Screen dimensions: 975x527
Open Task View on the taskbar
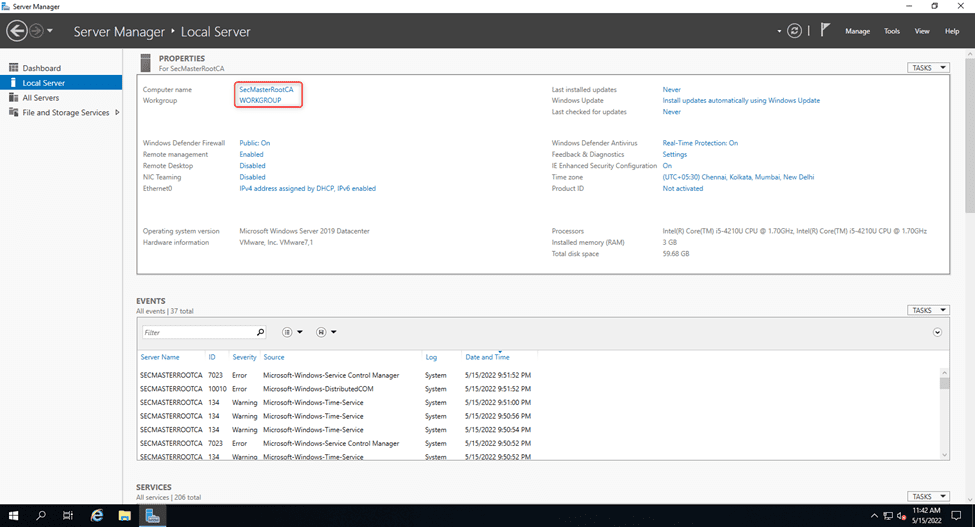(x=68, y=516)
